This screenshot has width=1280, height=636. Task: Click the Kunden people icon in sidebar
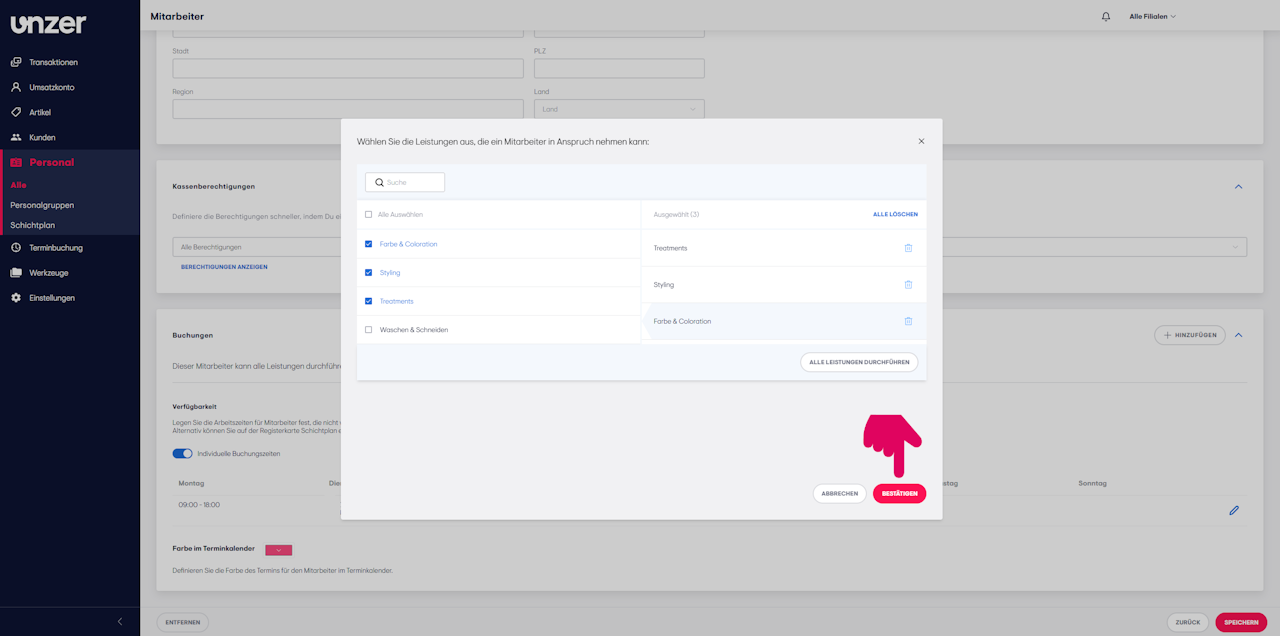(x=17, y=137)
